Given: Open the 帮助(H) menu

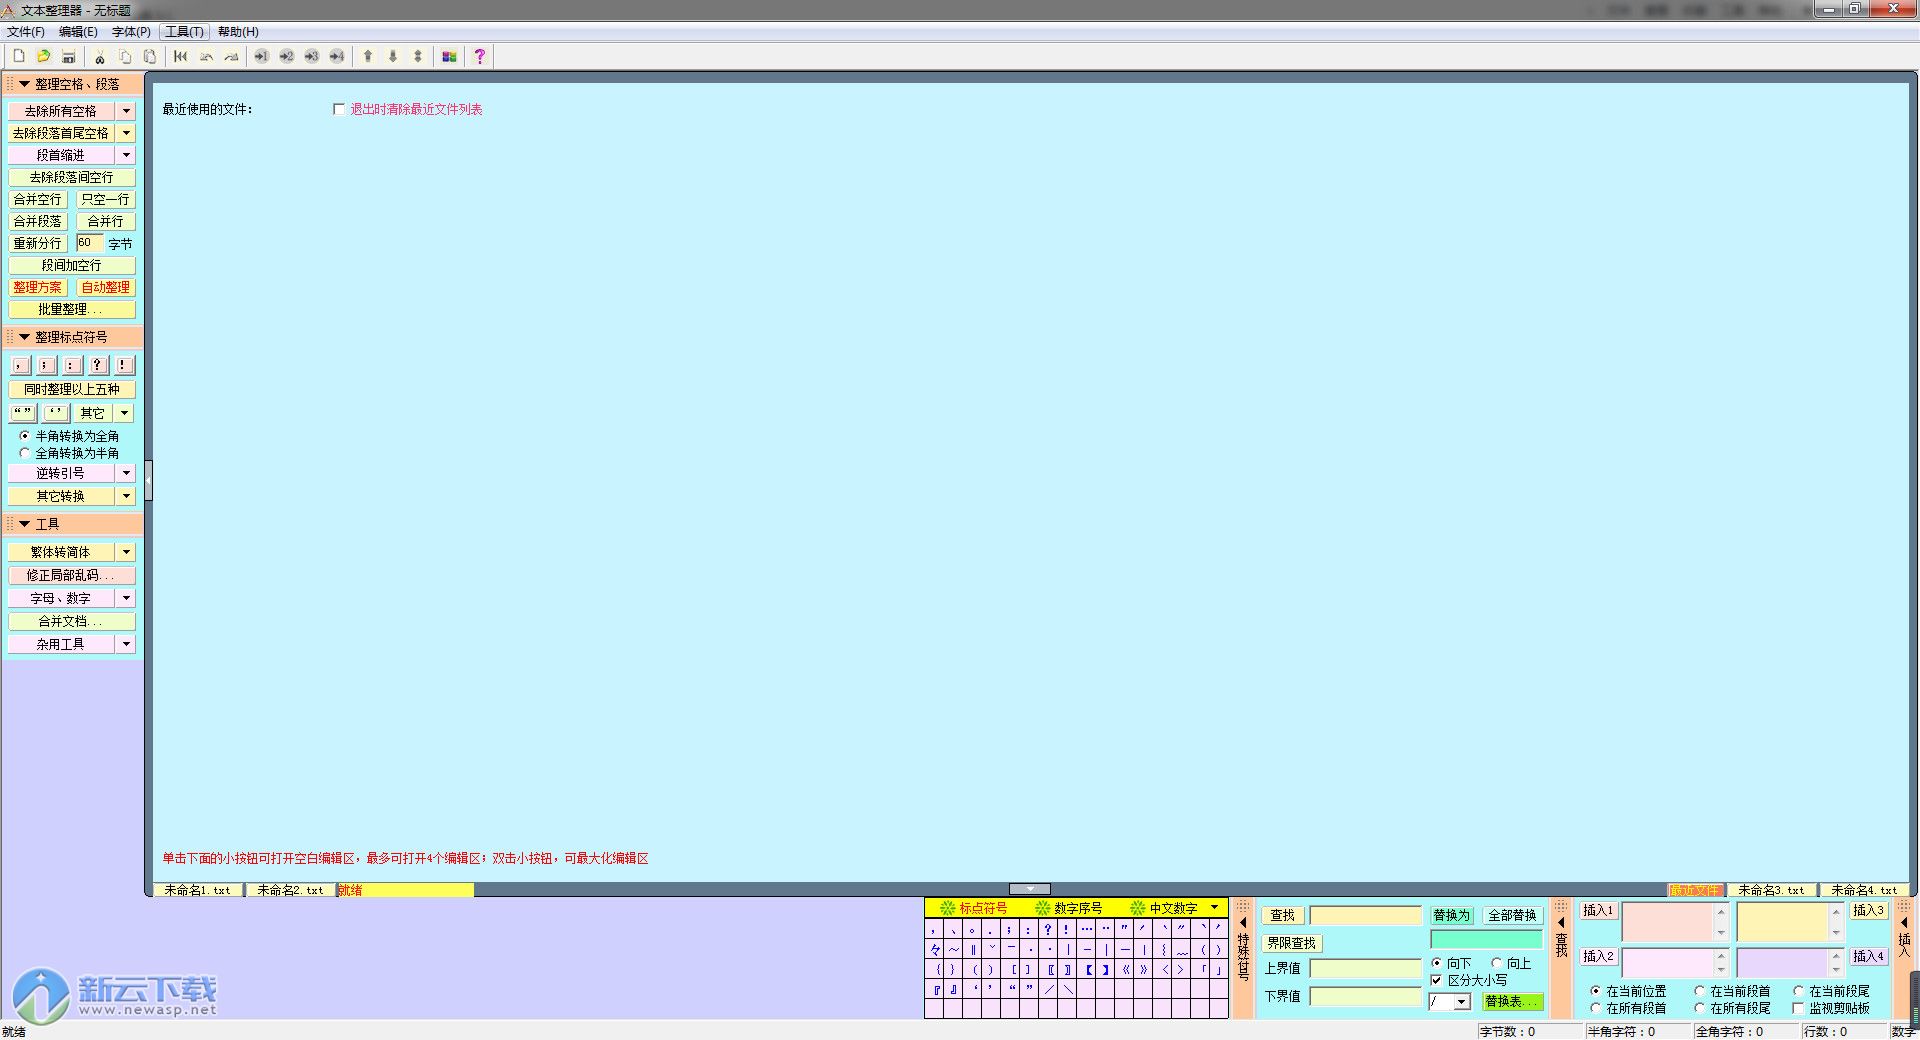Looking at the screenshot, I should click(238, 32).
